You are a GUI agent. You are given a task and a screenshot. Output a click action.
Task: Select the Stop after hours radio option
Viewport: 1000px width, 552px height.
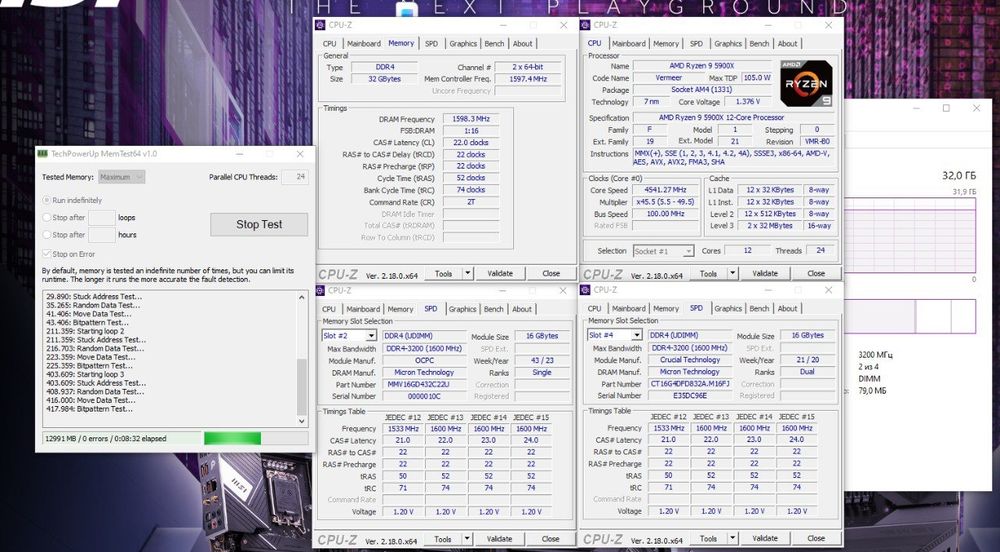47,235
